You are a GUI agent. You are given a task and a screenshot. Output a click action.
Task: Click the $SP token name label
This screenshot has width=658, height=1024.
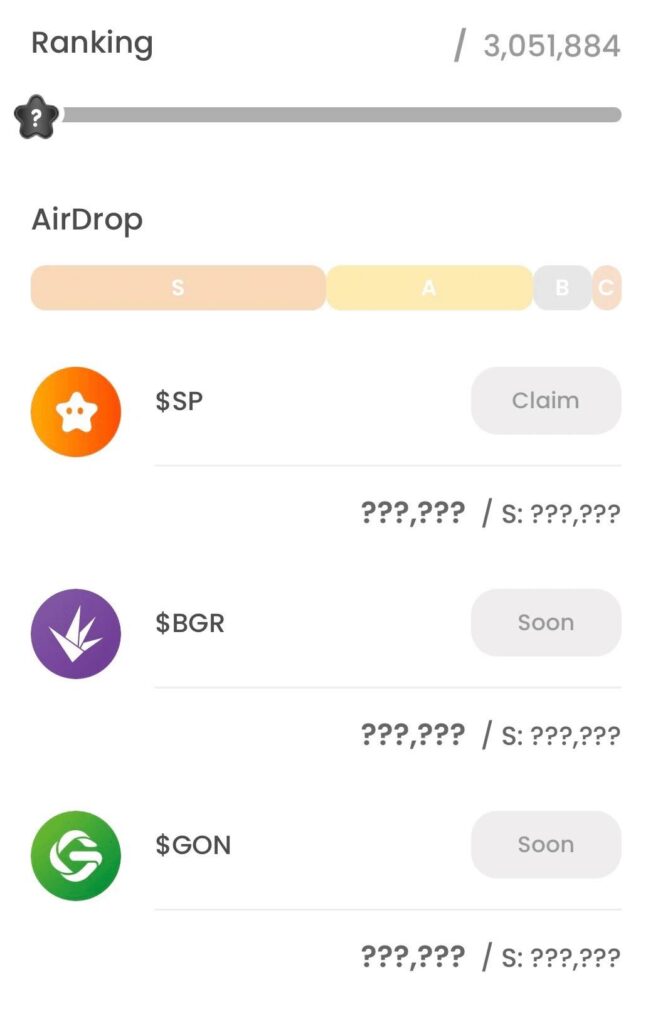[179, 400]
